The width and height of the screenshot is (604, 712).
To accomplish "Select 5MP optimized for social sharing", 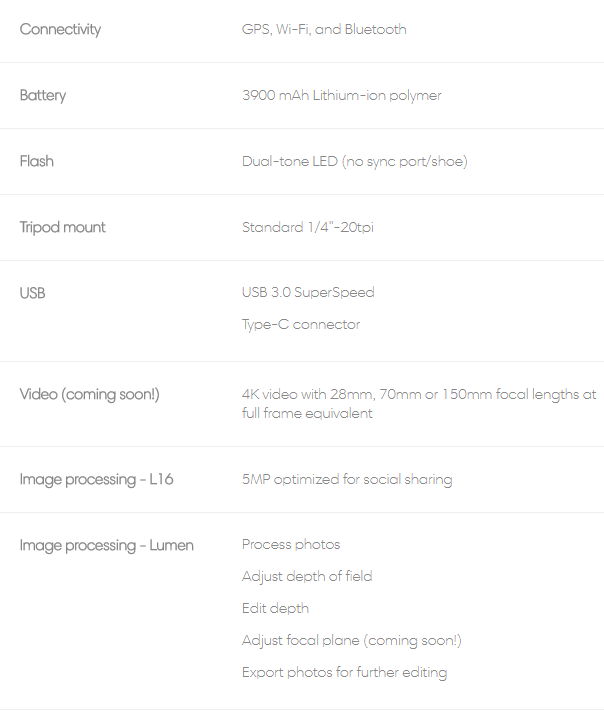I will [x=347, y=480].
